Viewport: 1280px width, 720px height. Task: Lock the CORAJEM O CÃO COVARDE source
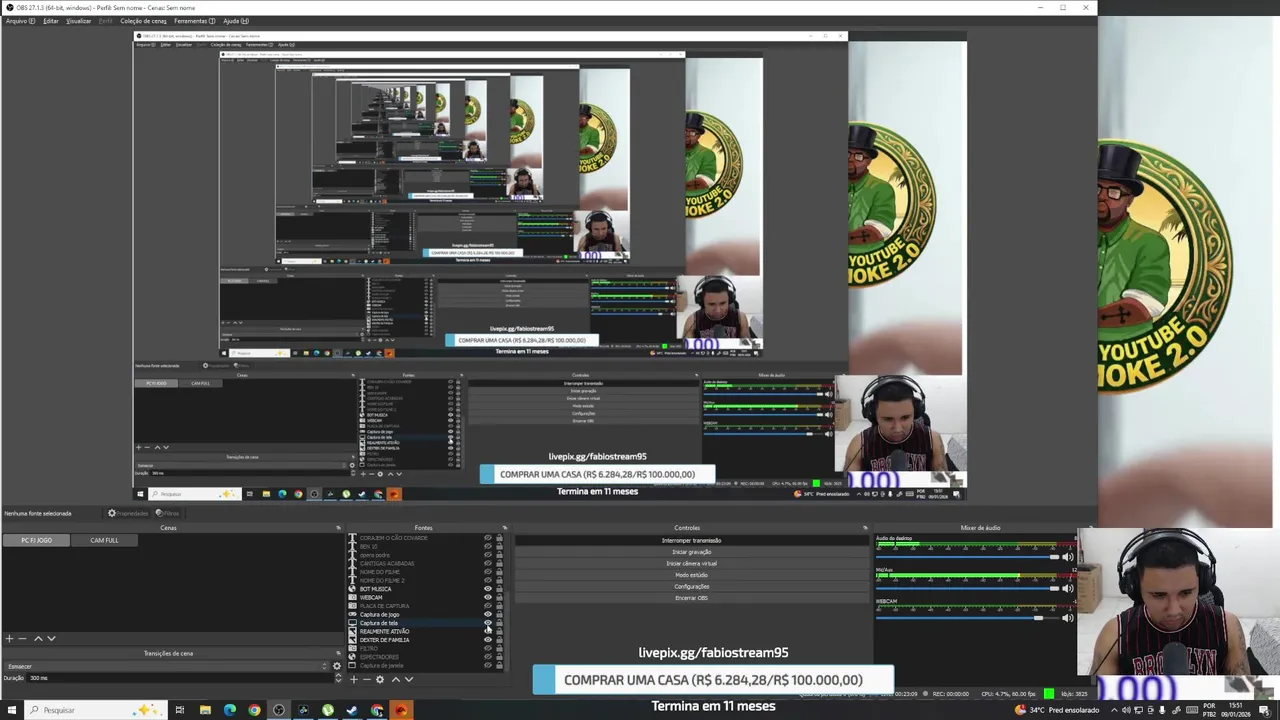click(499, 538)
